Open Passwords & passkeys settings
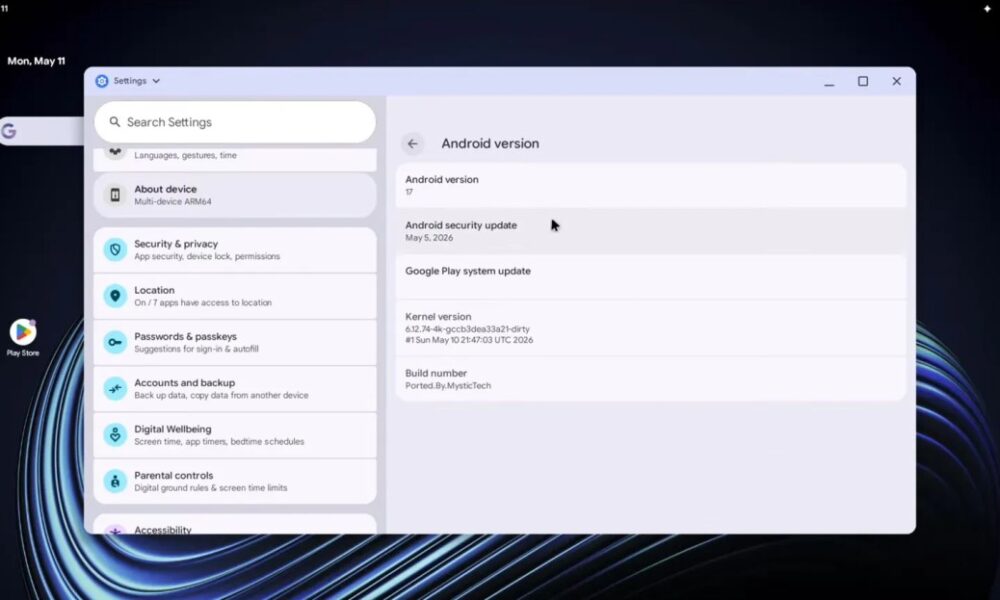Viewport: 1000px width, 600px height. (235, 342)
